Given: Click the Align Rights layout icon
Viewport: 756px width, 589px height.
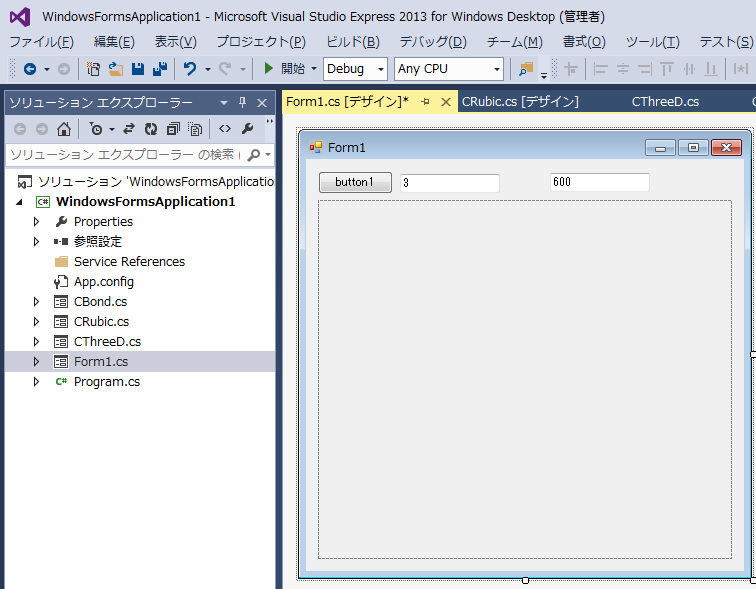Looking at the screenshot, I should point(645,69).
